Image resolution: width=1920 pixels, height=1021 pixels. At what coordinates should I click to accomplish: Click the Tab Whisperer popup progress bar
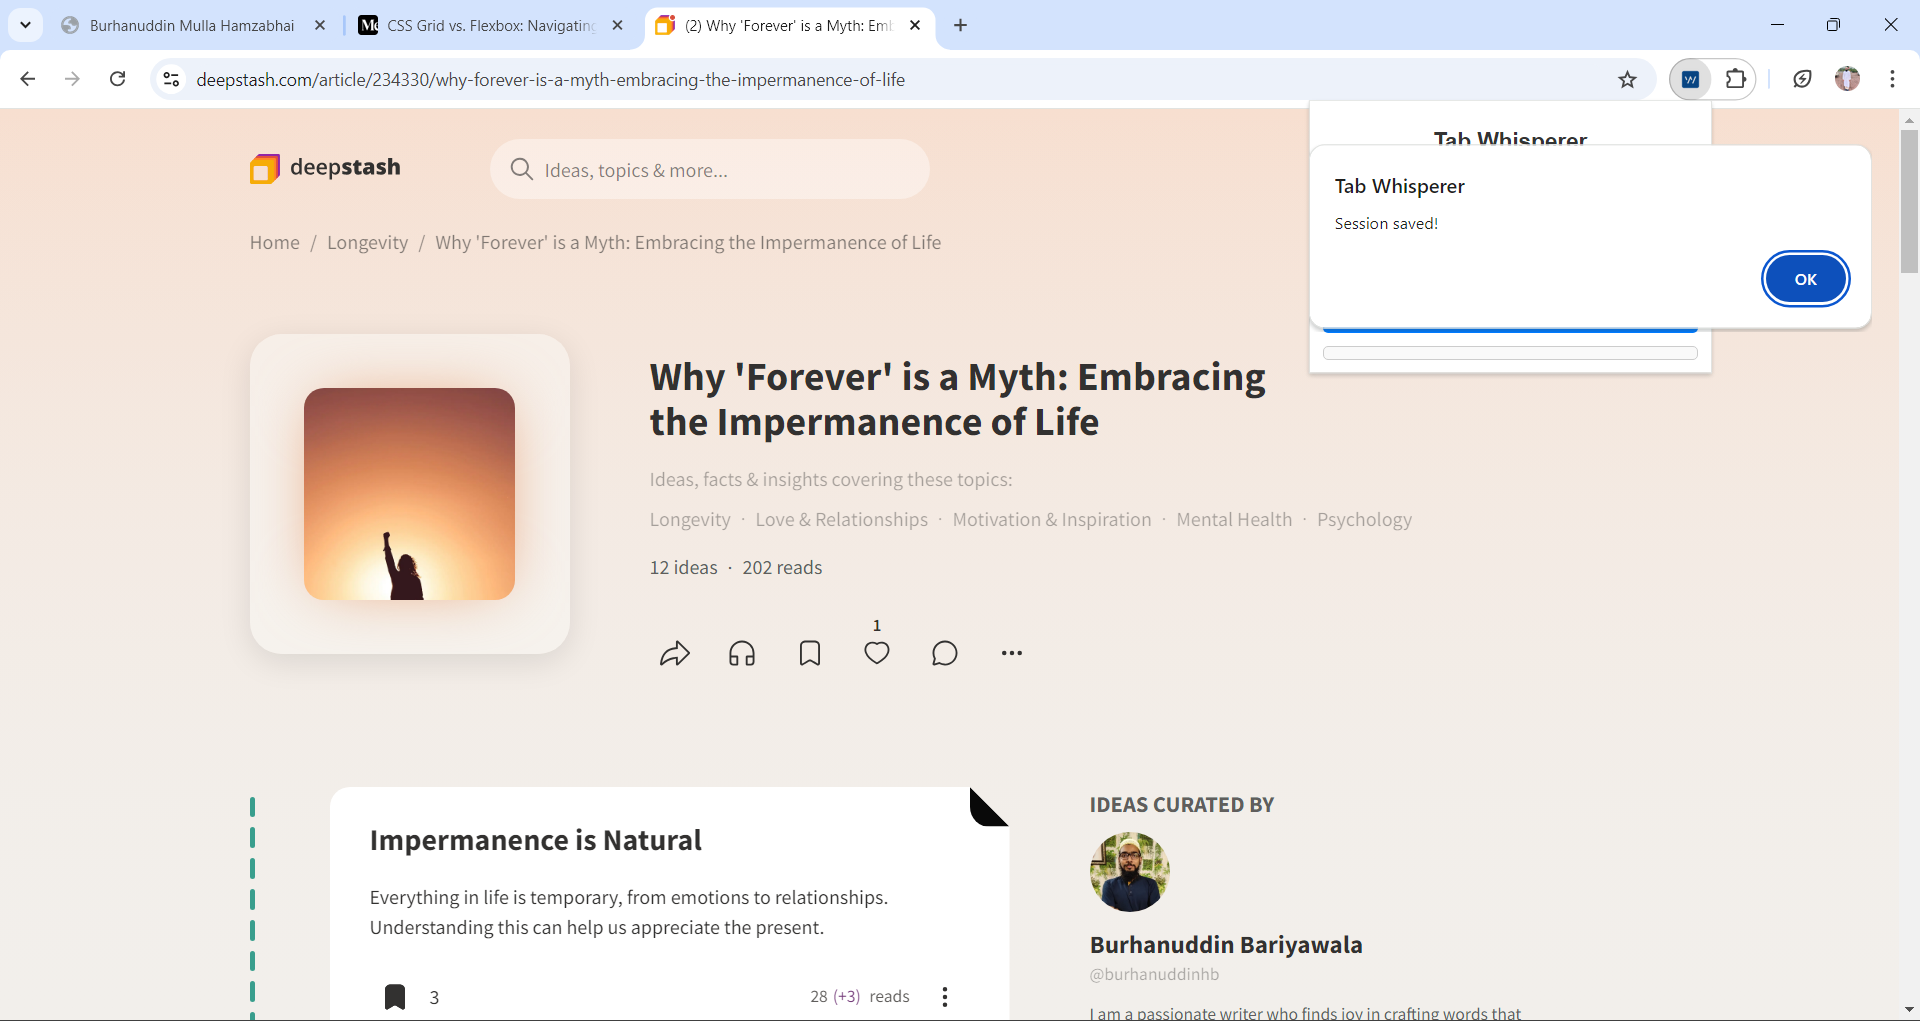click(x=1510, y=353)
